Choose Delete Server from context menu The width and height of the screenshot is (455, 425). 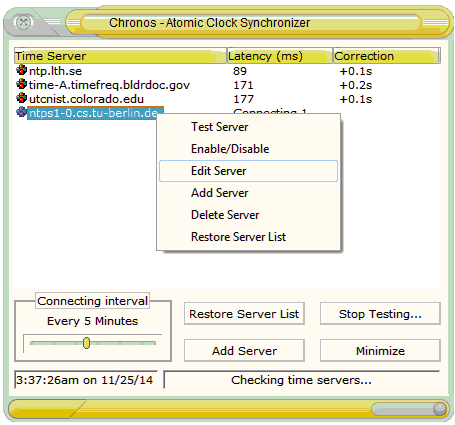coord(248,215)
